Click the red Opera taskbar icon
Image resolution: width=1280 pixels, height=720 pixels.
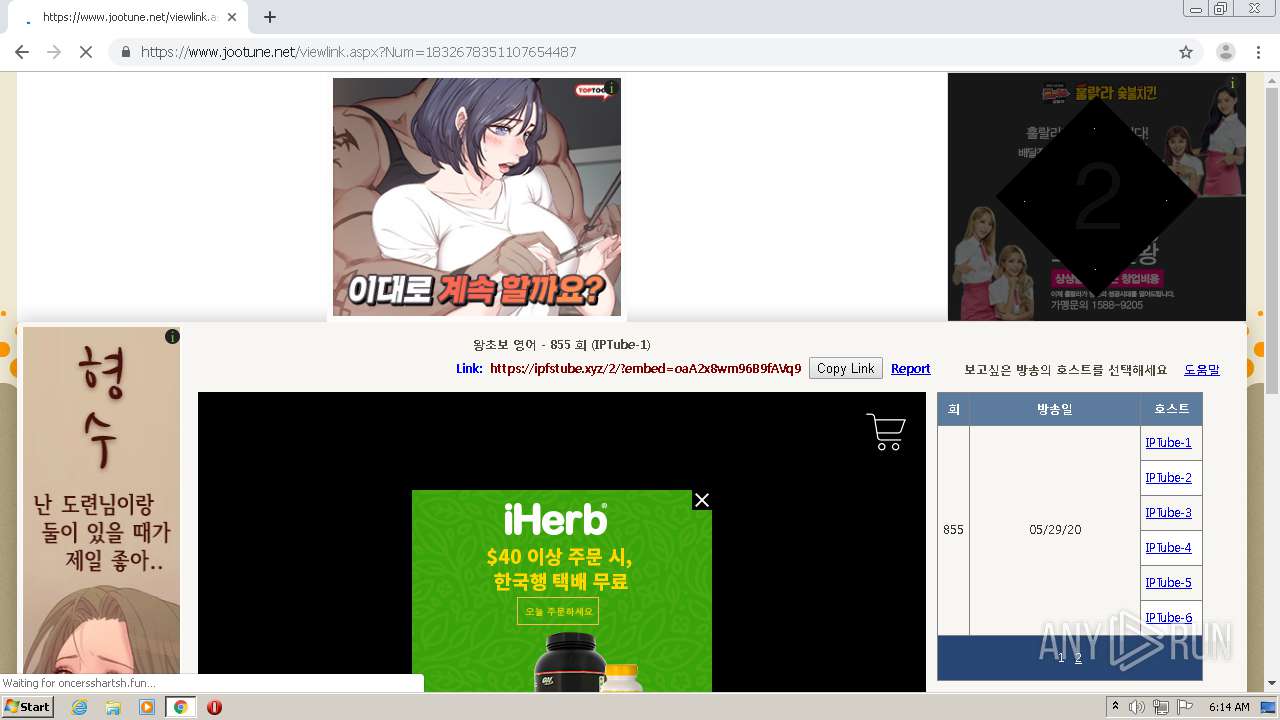(x=214, y=707)
